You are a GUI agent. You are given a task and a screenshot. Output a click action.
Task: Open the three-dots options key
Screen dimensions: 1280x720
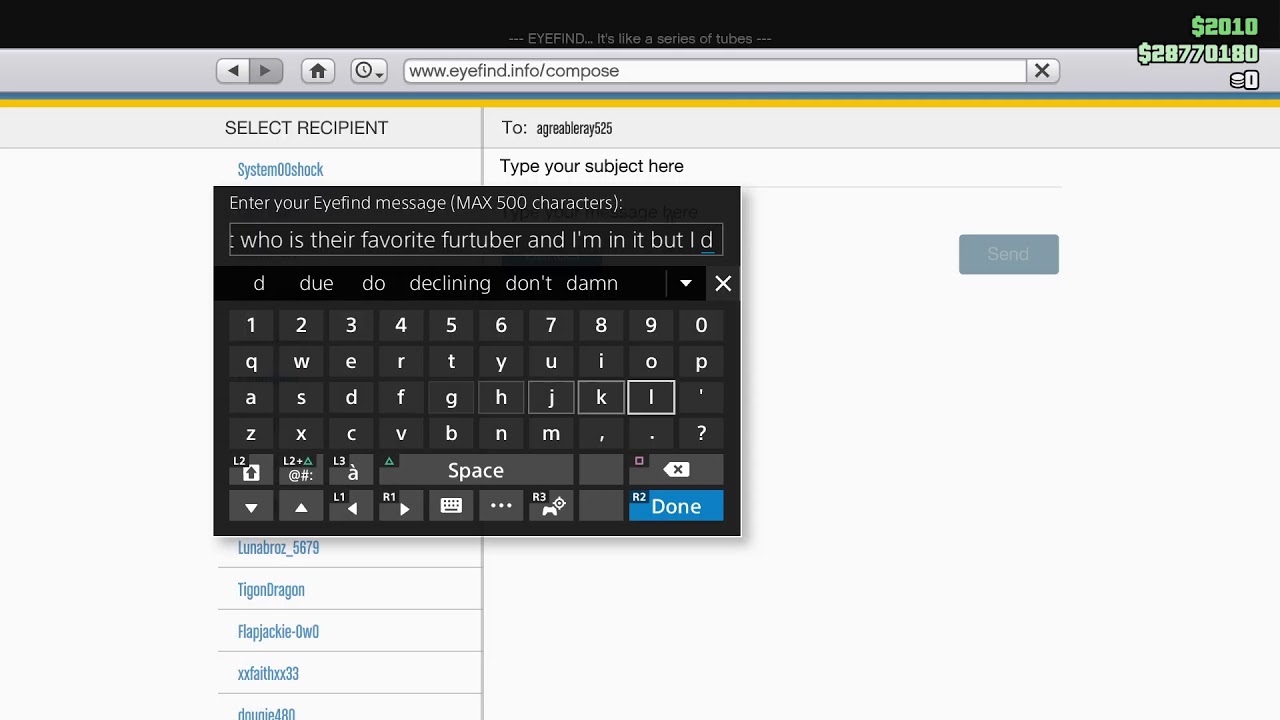click(x=501, y=507)
